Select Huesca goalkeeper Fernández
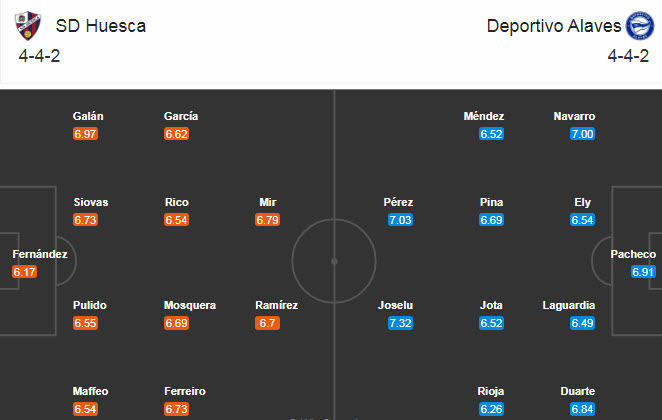The width and height of the screenshot is (662, 420). click(x=40, y=254)
